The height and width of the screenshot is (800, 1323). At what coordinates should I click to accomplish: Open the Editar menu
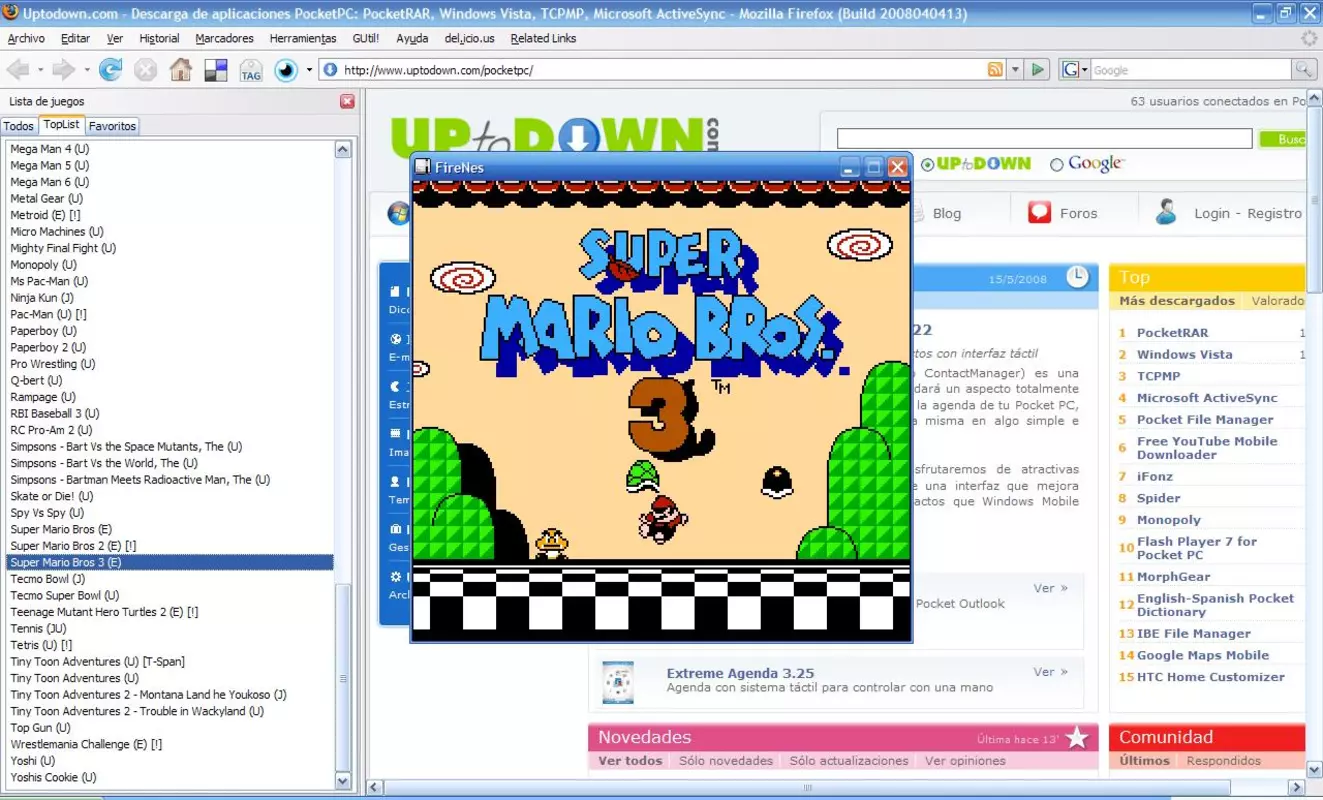point(75,38)
